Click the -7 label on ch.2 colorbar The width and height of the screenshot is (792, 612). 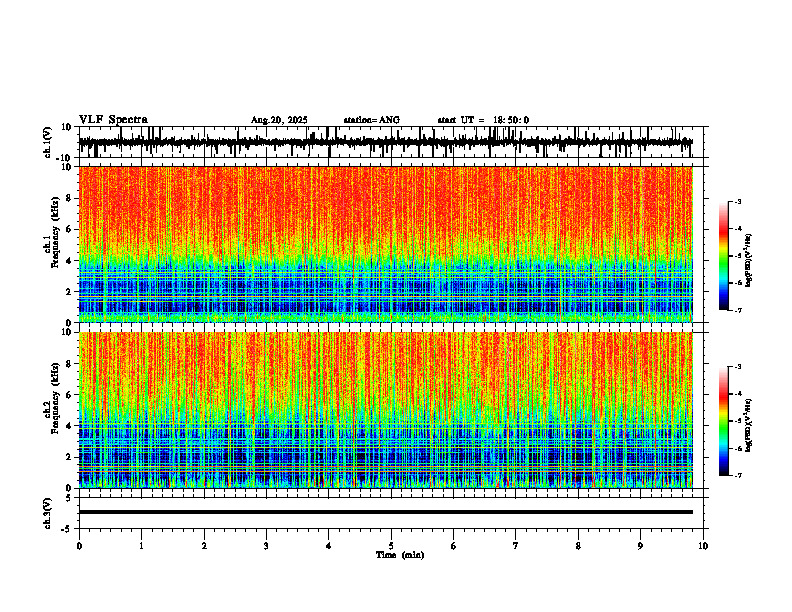(x=737, y=476)
